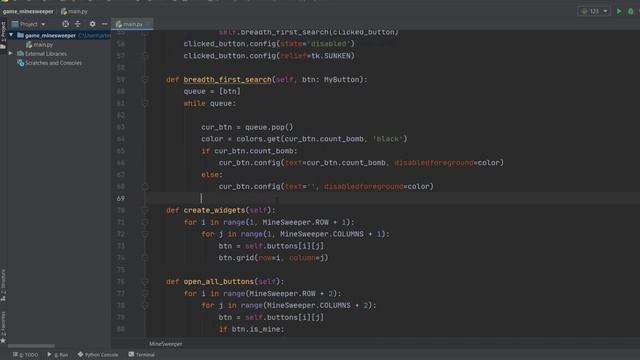
Task: Click main.py in the navigation breadcrumb
Action: point(74,11)
